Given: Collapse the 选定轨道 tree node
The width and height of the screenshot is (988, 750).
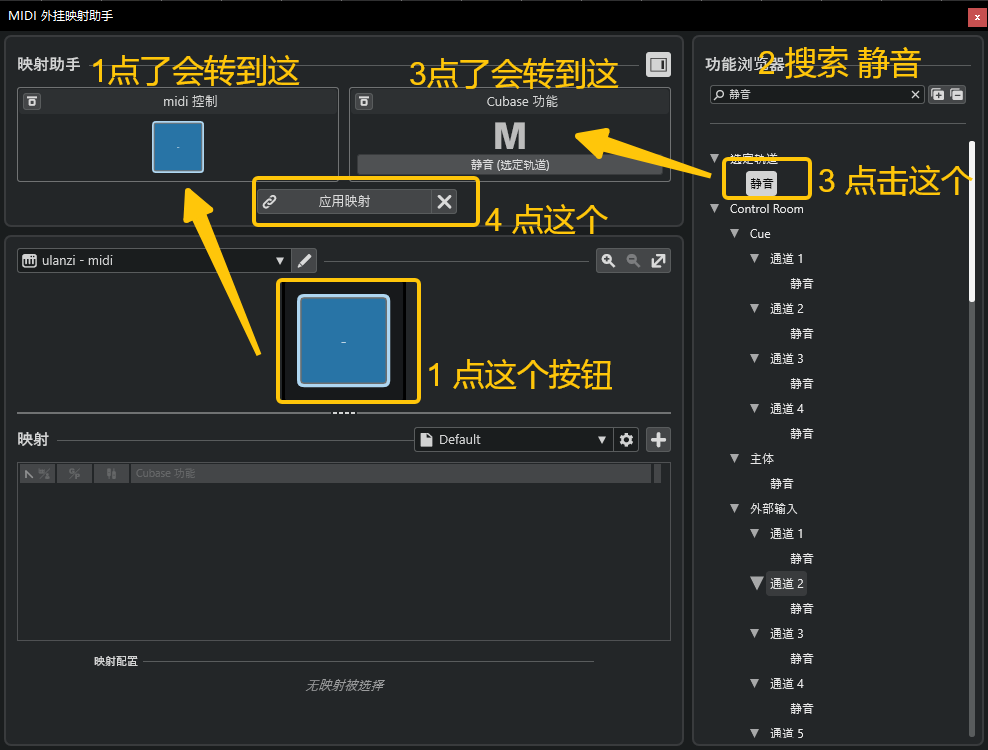Looking at the screenshot, I should (715, 158).
